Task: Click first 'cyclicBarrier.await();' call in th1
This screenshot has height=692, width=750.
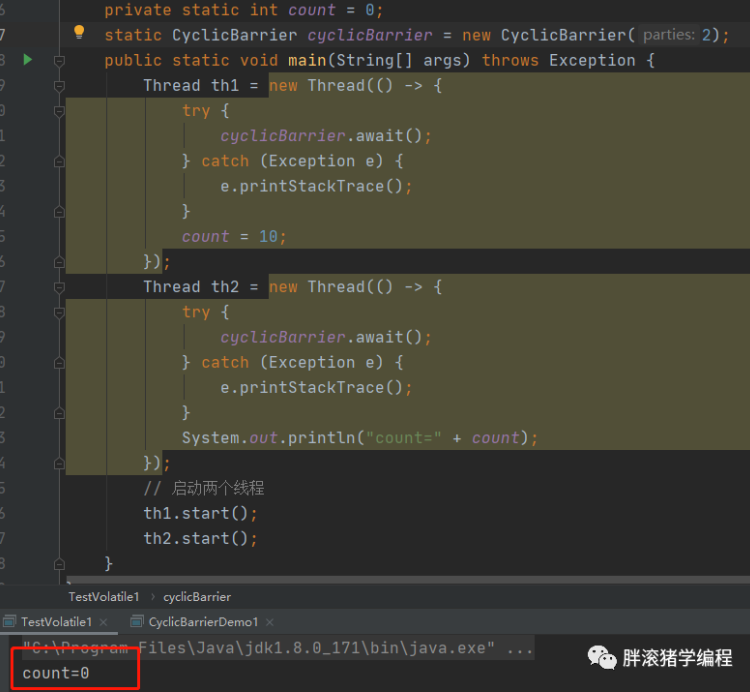Action: [326, 135]
